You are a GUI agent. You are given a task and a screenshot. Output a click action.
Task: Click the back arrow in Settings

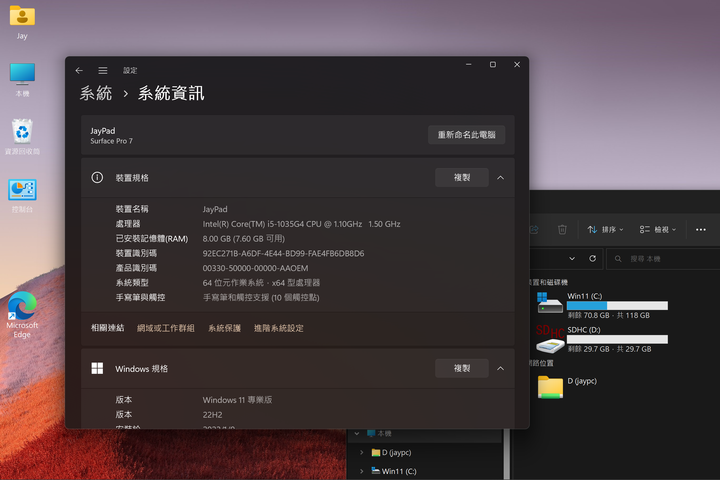click(79, 70)
